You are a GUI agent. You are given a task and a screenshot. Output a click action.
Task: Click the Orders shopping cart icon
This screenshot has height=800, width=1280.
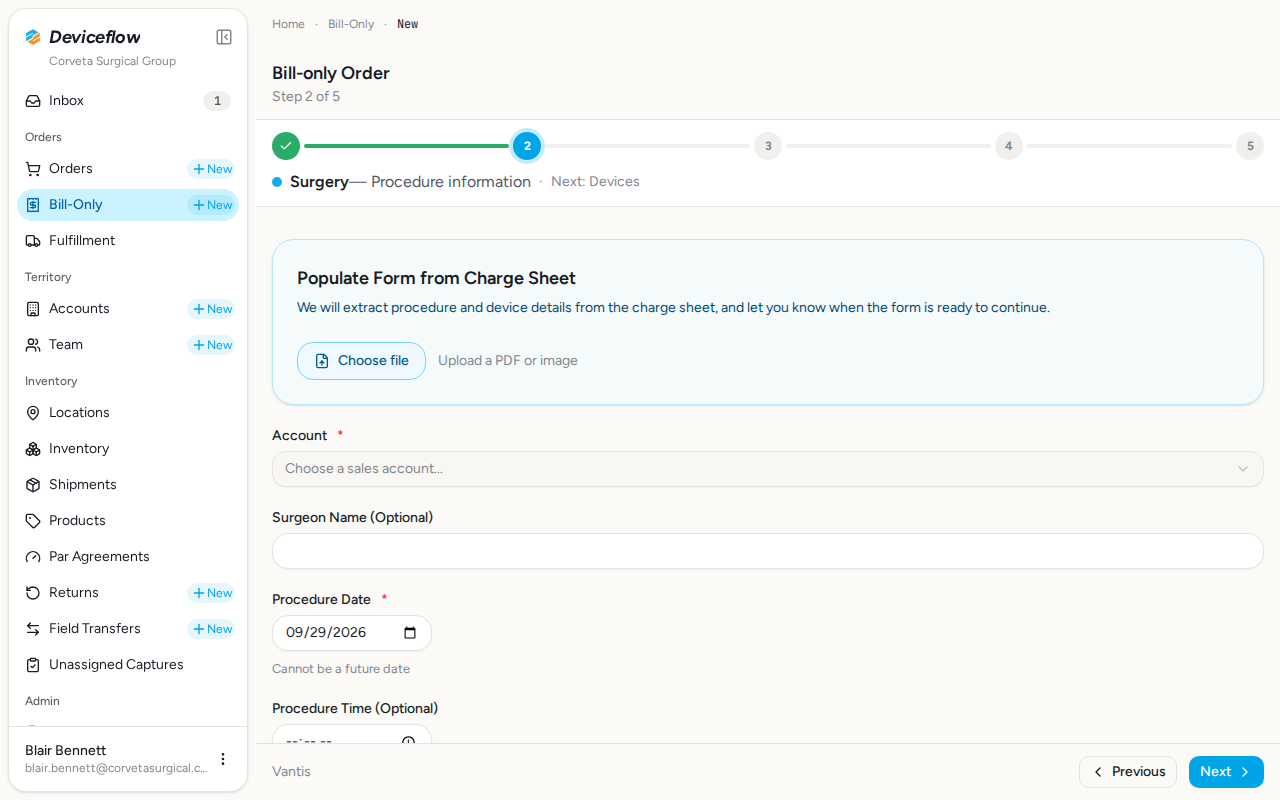click(x=33, y=169)
